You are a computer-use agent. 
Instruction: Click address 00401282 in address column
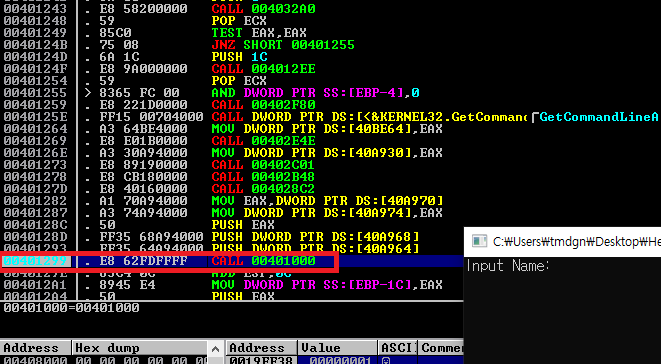[35, 201]
